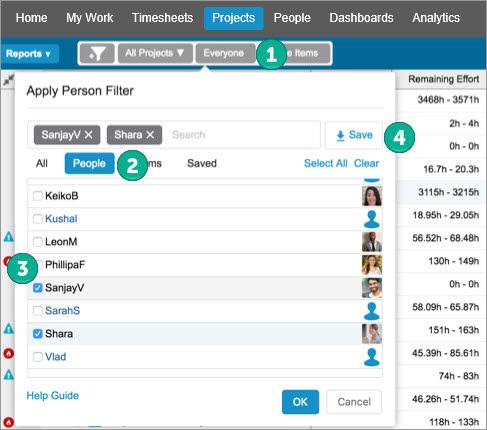Open the Dashboards menu item
The image size is (487, 430).
(x=361, y=18)
